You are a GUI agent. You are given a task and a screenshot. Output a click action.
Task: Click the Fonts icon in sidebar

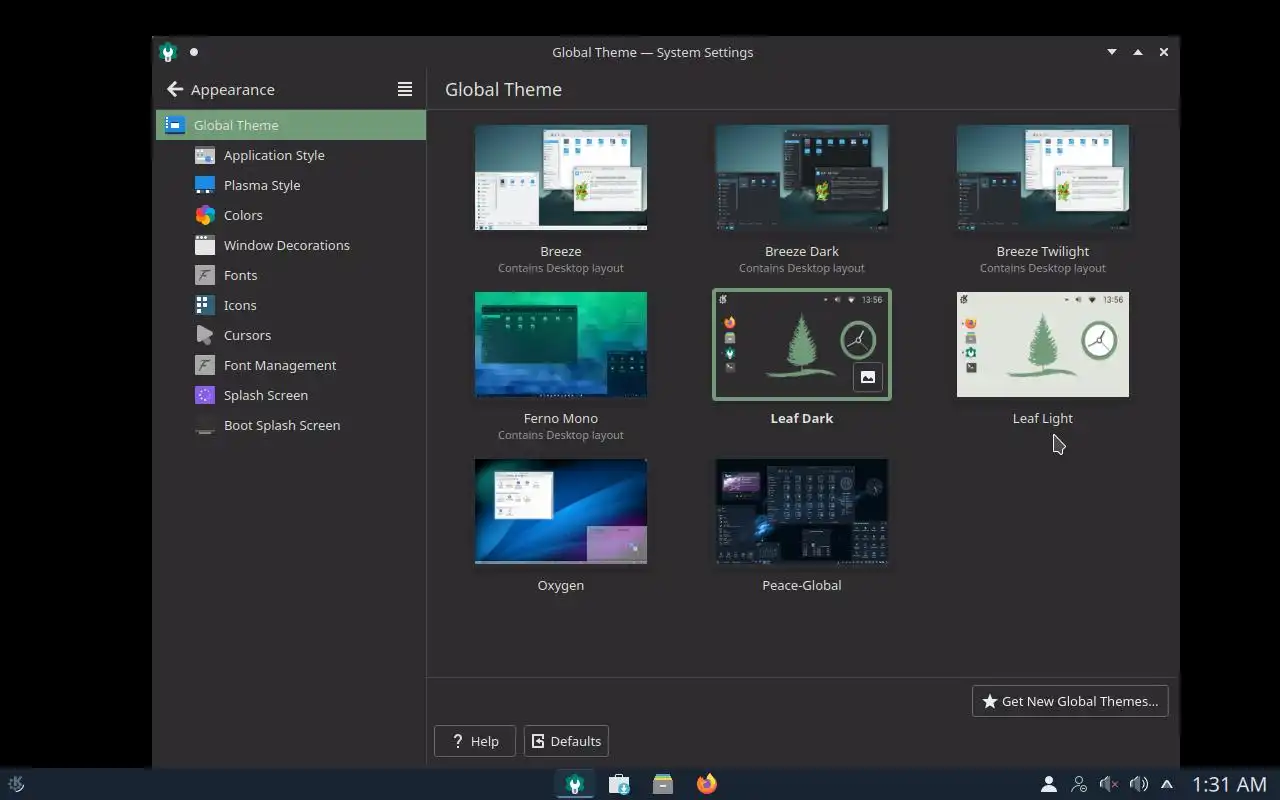(205, 275)
